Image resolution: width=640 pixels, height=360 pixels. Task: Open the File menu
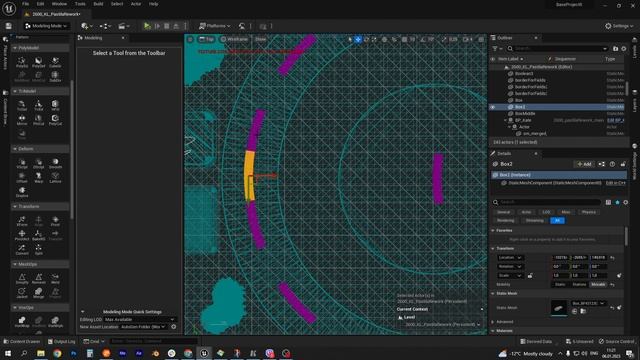[x=25, y=4]
